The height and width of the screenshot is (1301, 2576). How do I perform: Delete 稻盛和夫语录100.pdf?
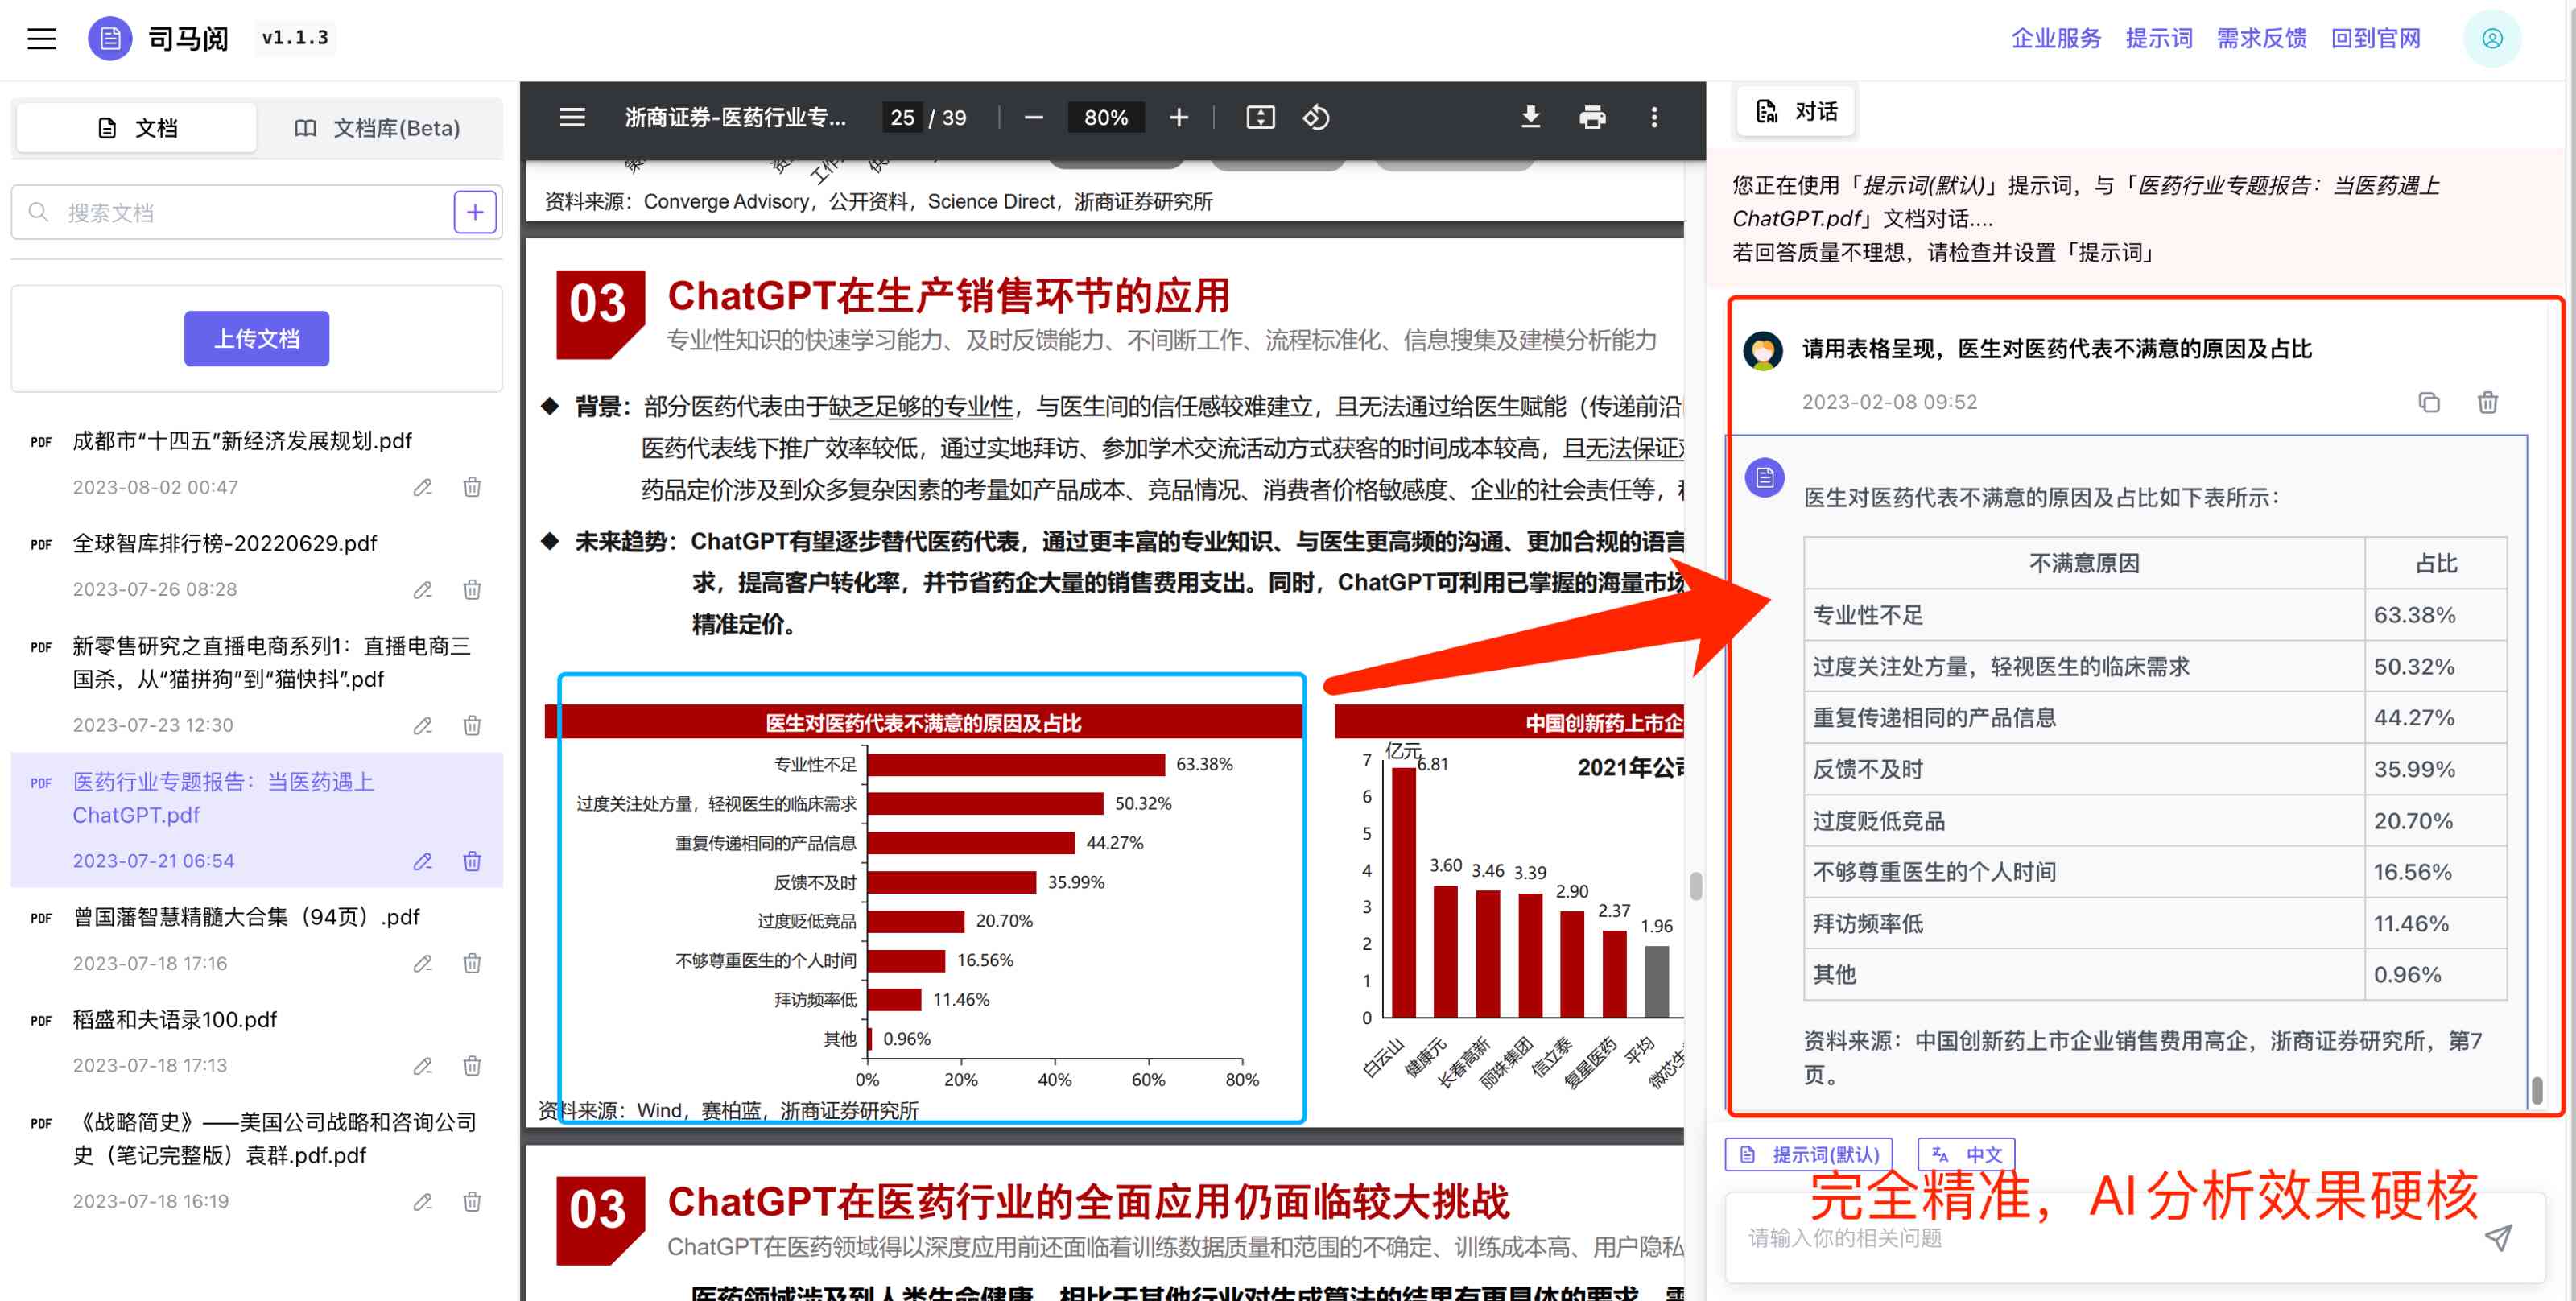pyautogui.click(x=472, y=1065)
